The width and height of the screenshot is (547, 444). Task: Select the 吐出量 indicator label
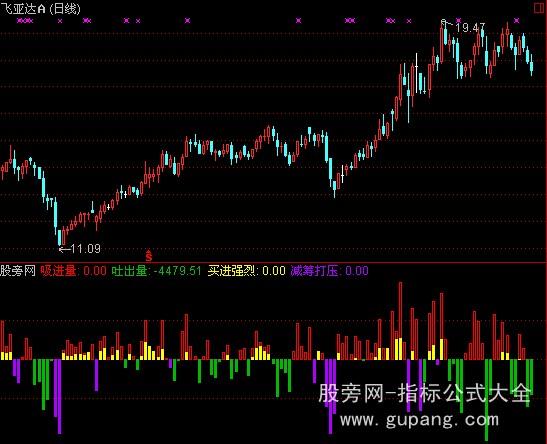(129, 271)
